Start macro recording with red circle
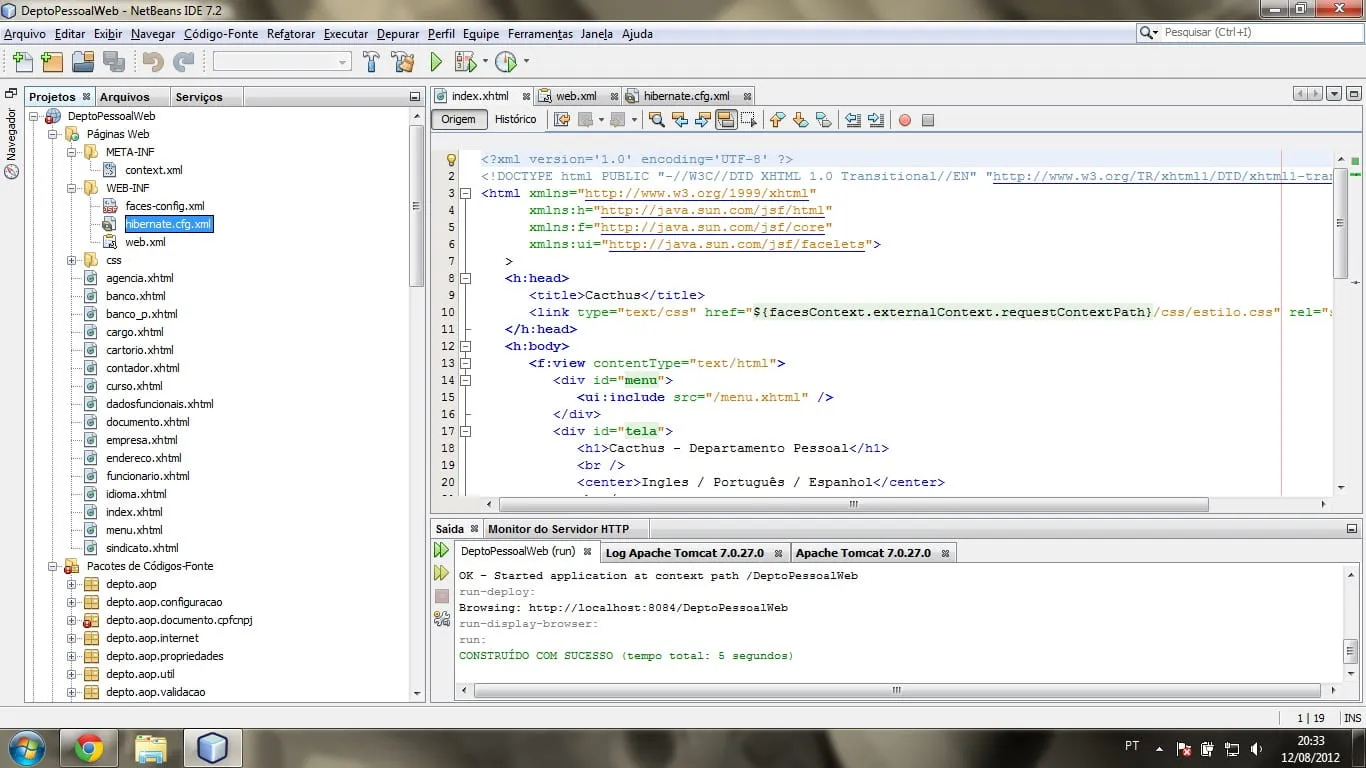 coord(905,120)
